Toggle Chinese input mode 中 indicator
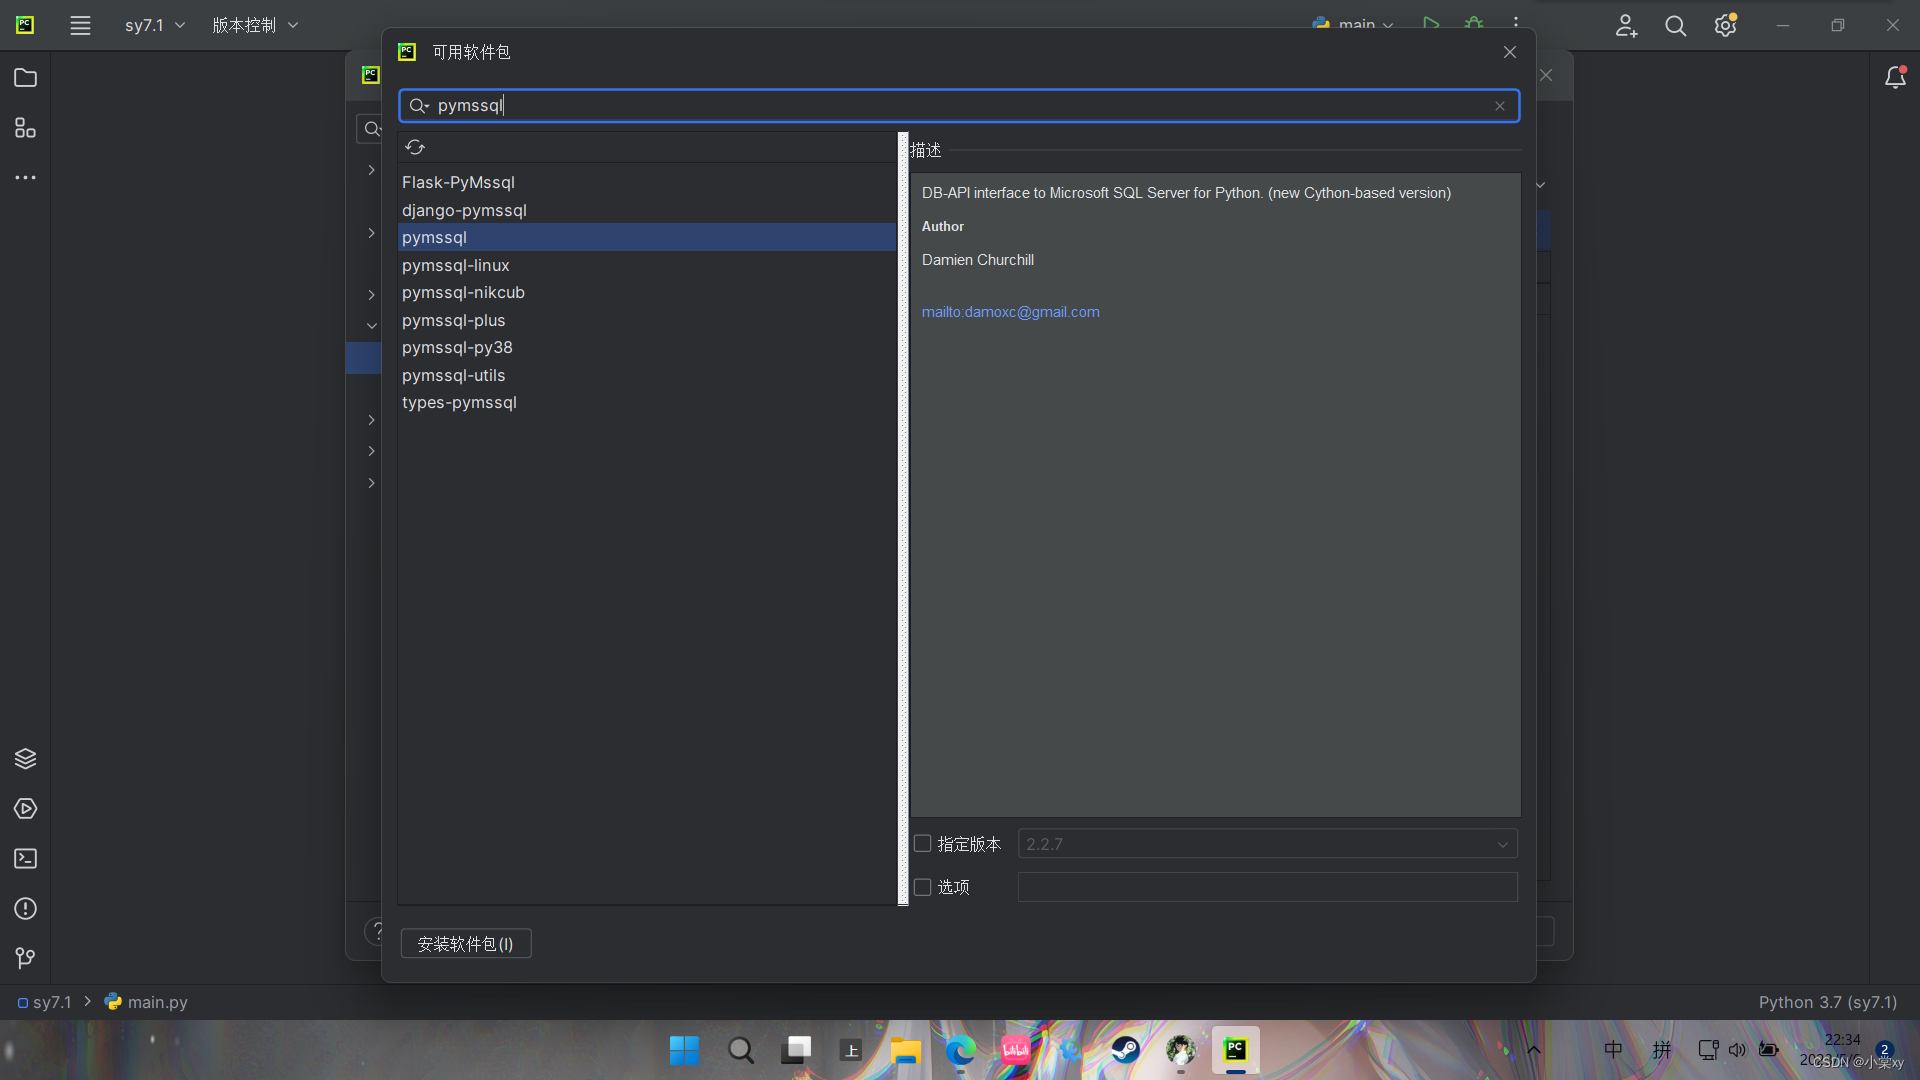 pos(1613,1050)
